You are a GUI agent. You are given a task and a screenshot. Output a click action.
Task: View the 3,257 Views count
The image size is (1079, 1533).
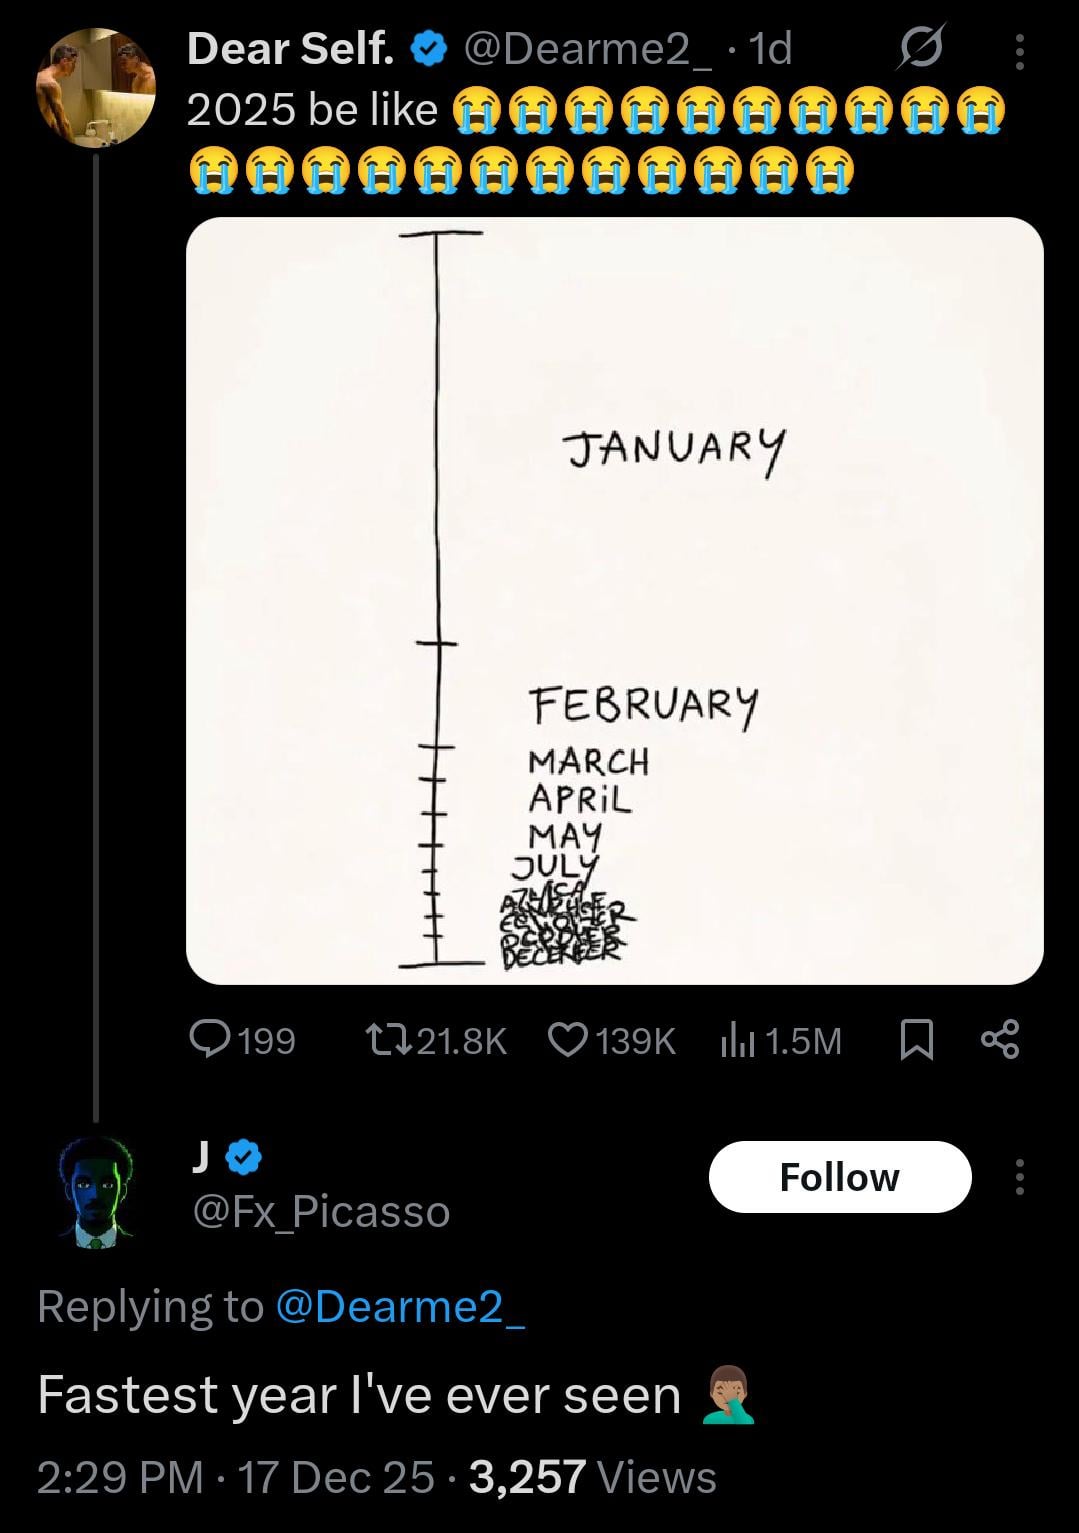pyautogui.click(x=592, y=1477)
